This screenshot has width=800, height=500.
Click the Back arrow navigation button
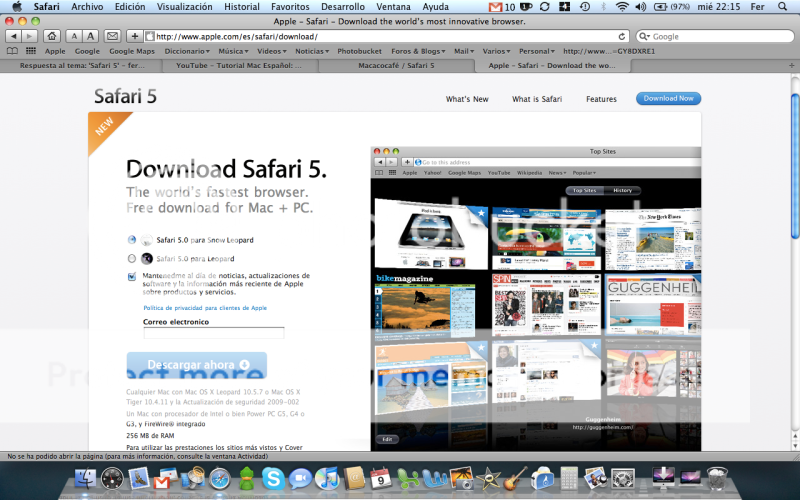[x=11, y=36]
